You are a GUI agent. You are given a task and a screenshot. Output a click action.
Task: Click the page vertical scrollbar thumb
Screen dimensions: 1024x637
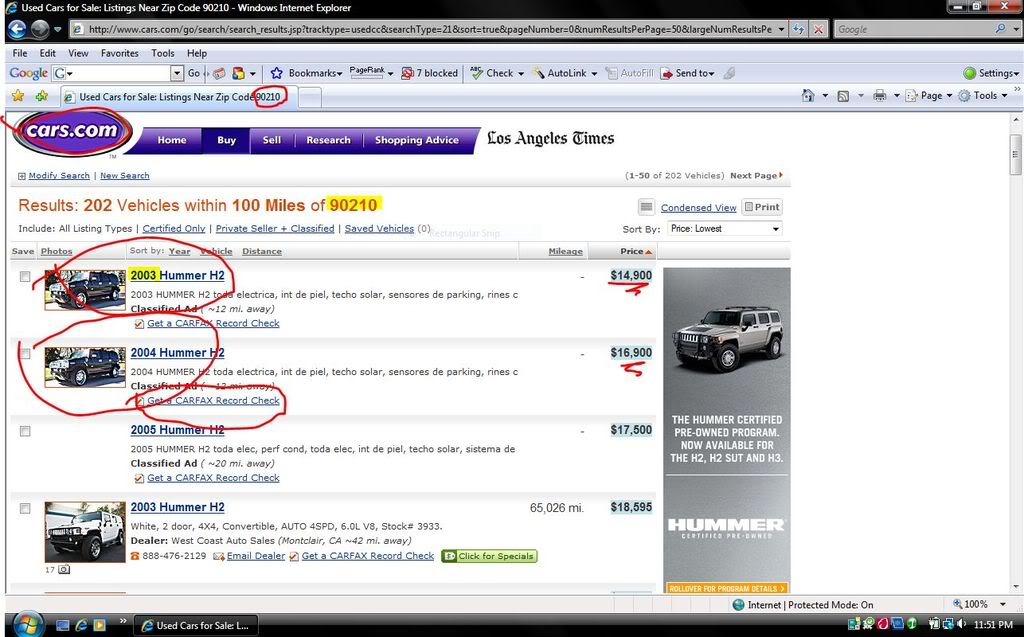click(1015, 155)
